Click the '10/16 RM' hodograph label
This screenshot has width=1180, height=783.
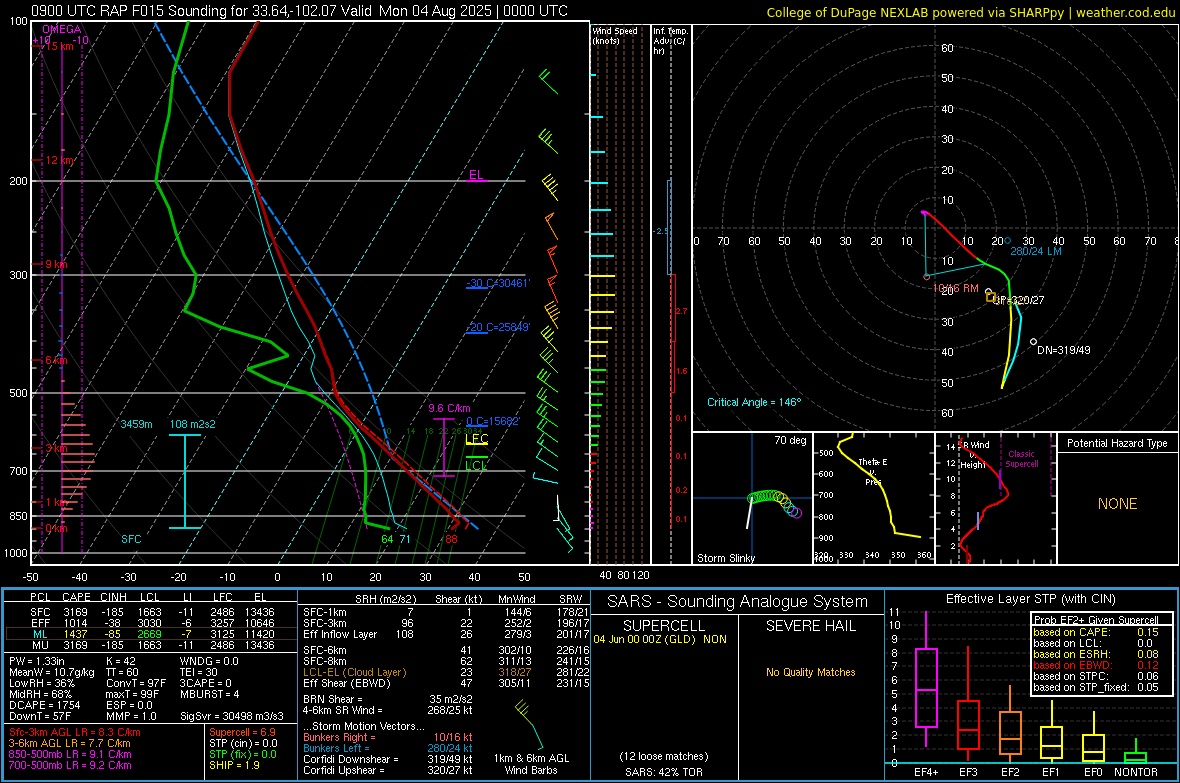(956, 288)
